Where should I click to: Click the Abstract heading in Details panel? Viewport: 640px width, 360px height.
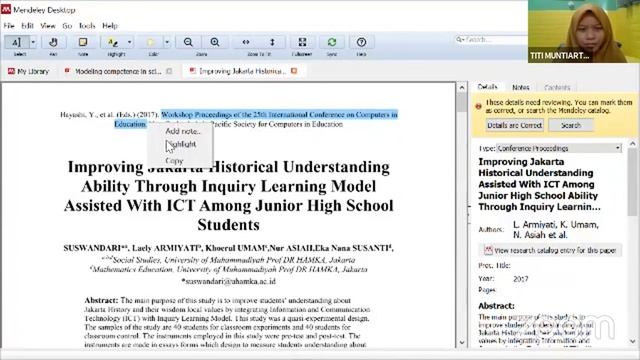496,306
